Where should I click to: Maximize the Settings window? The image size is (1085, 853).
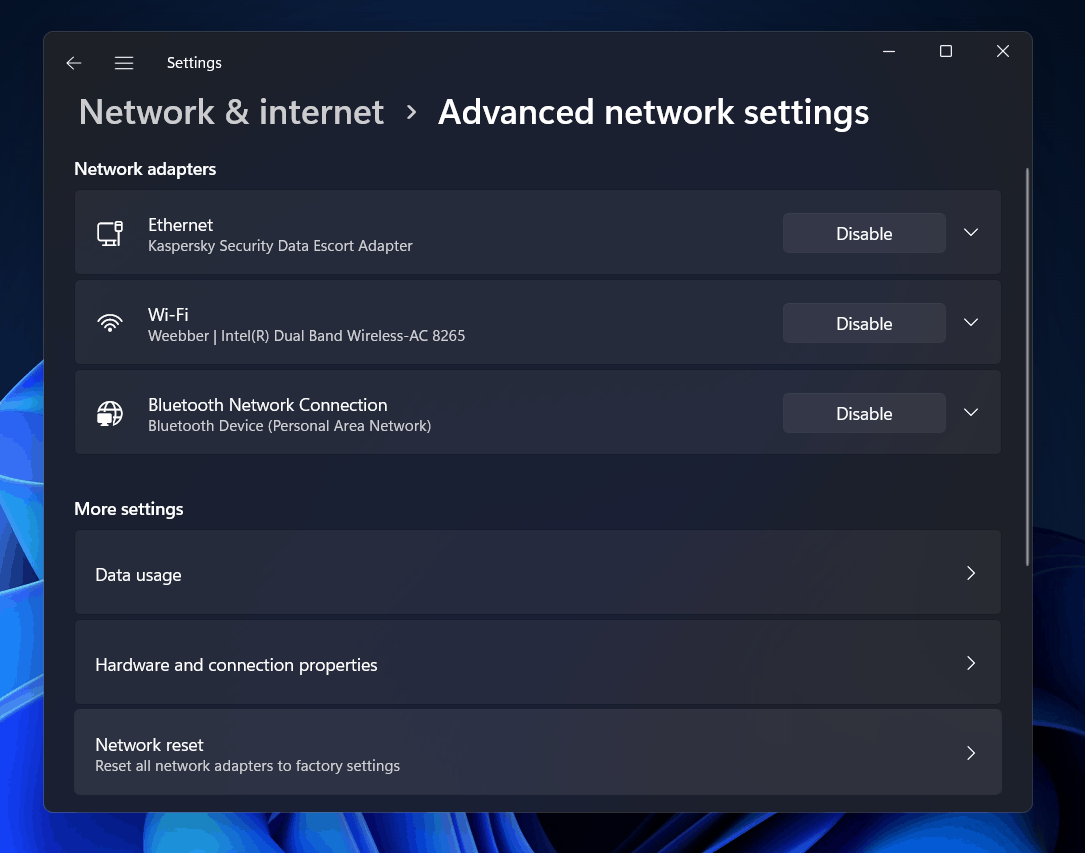coord(946,51)
